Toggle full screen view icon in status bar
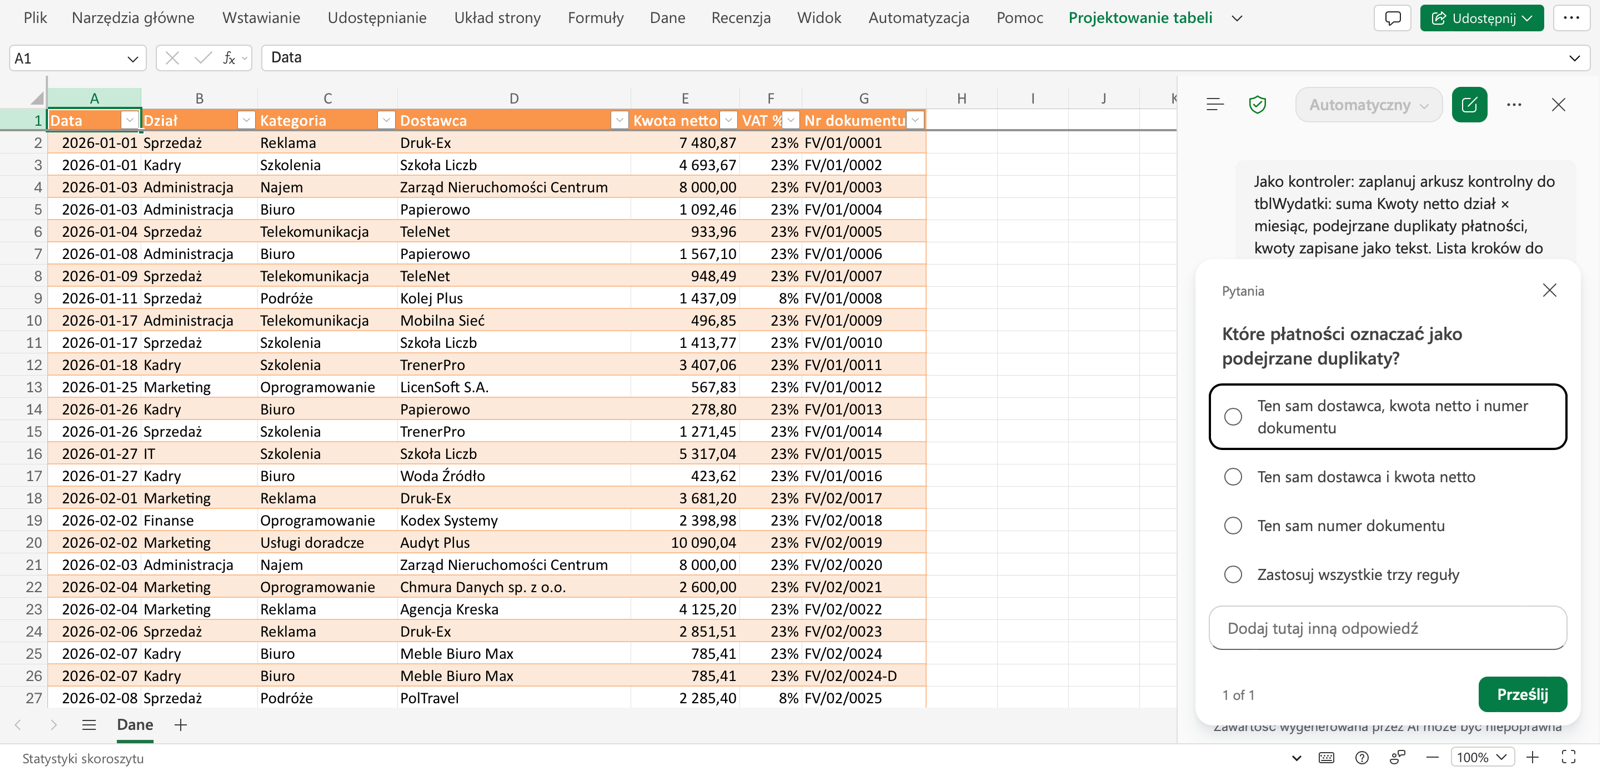Screen dimensions: 1600x769 1569,757
